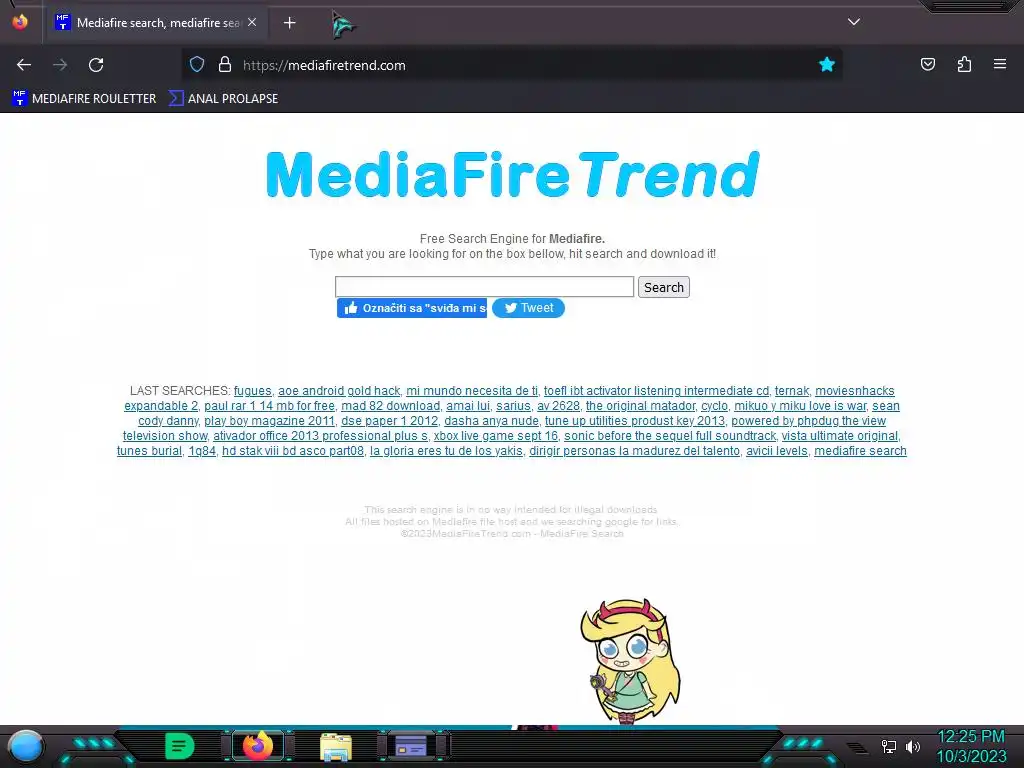Open the green notes app on taskbar
Screen dimensions: 1024x768
click(x=179, y=746)
